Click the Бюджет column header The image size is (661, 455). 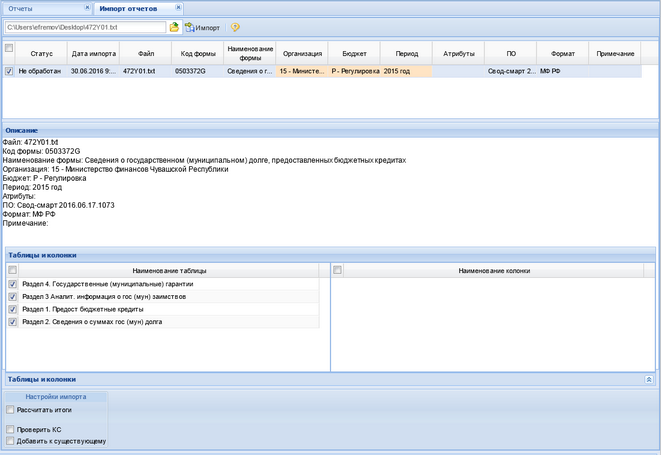354,54
